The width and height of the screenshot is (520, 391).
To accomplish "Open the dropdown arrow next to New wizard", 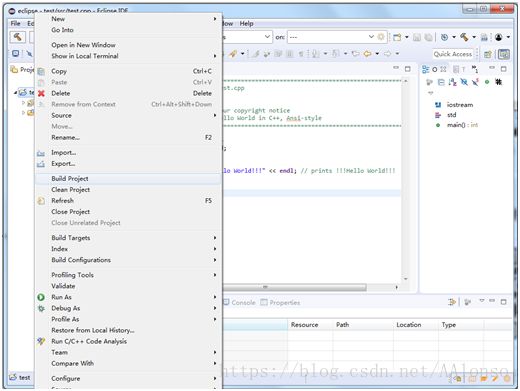I will (406, 37).
